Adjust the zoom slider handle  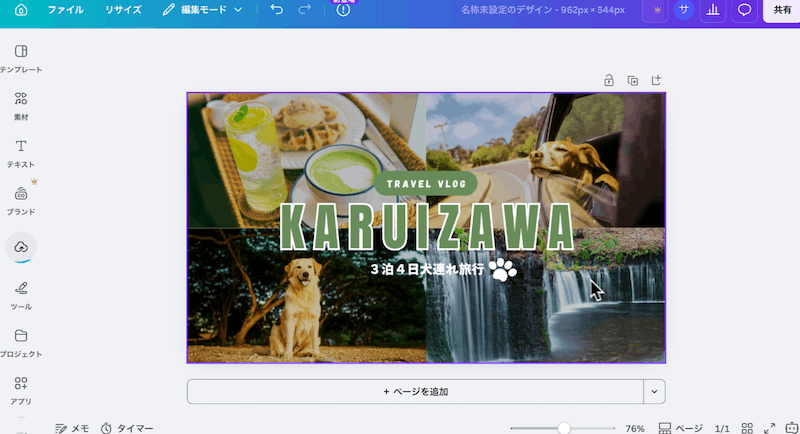[x=564, y=428]
